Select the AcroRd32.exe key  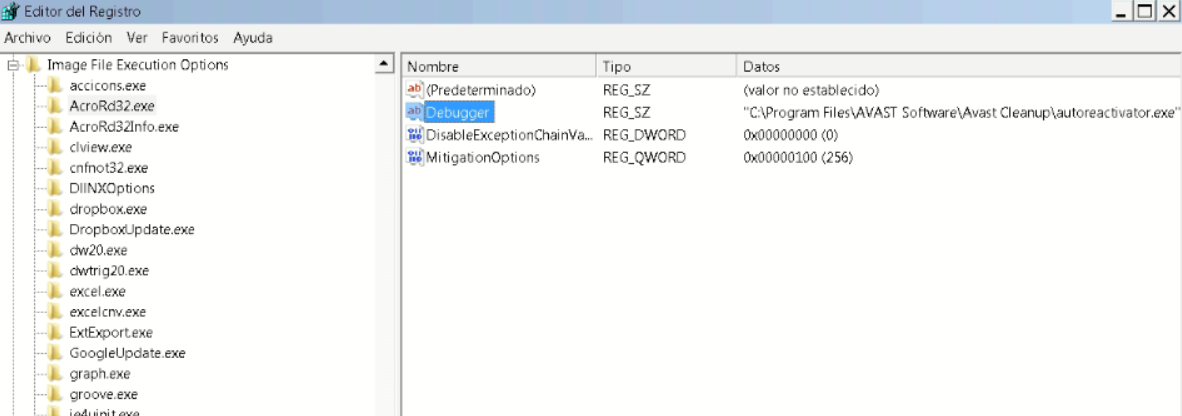pos(112,106)
